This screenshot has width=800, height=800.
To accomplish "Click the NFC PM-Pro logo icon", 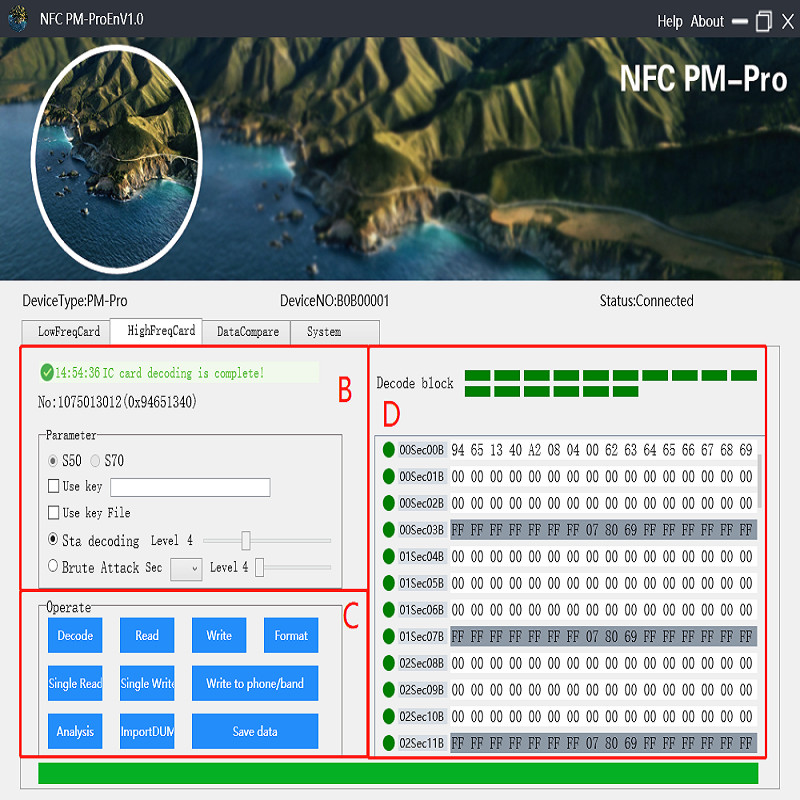I will click(18, 19).
